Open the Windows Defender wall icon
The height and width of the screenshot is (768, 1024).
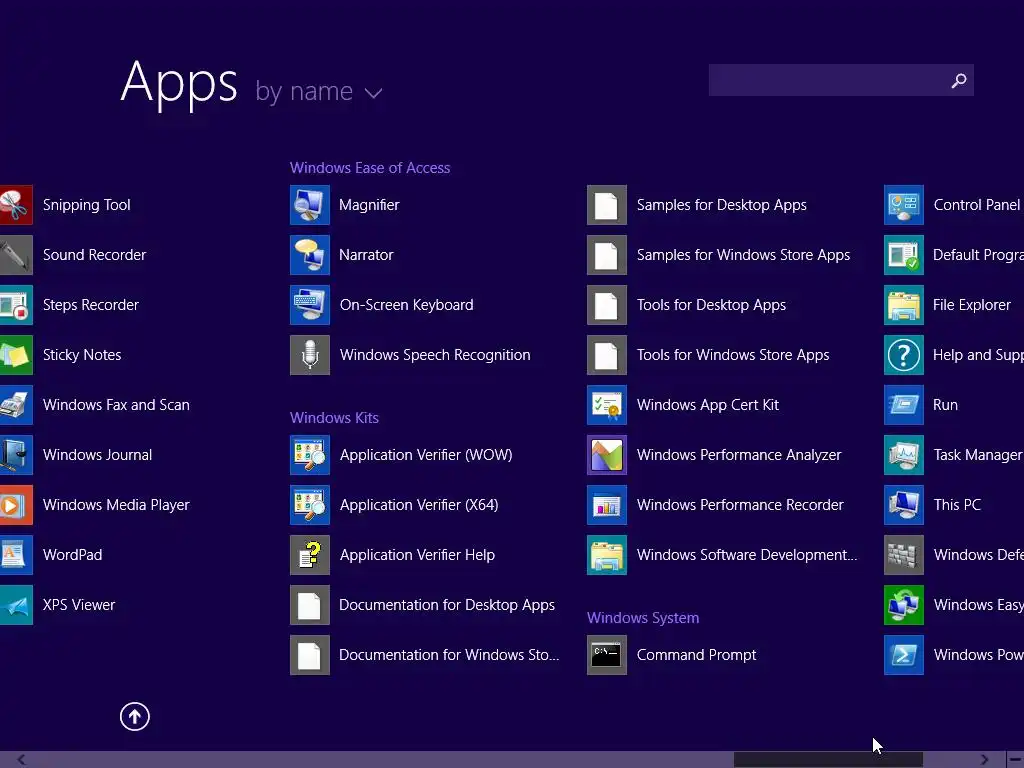[x=904, y=555]
